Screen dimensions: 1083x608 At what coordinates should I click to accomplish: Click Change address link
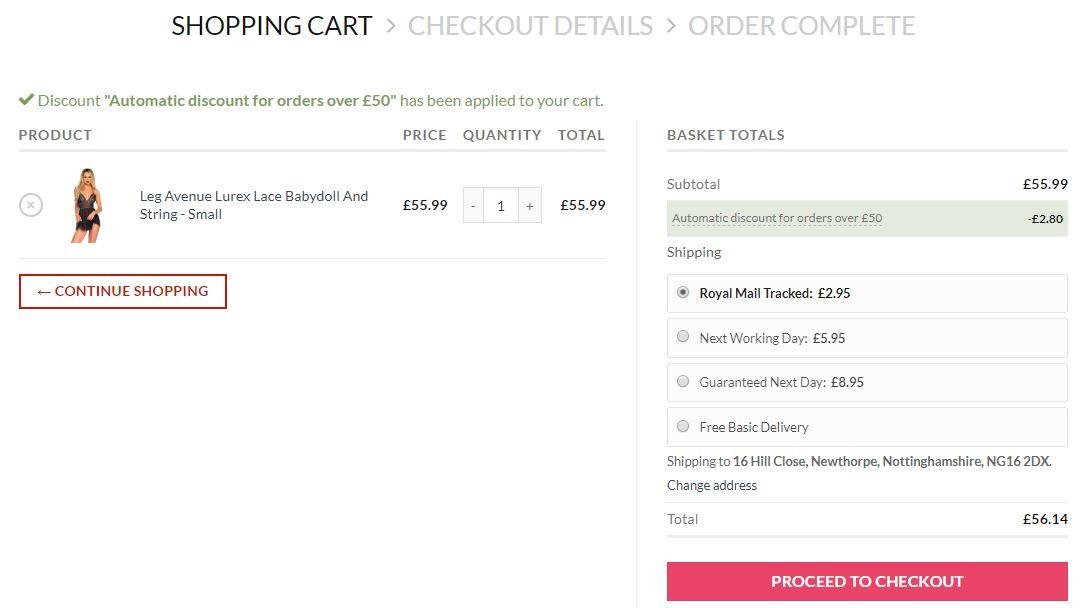pyautogui.click(x=711, y=485)
